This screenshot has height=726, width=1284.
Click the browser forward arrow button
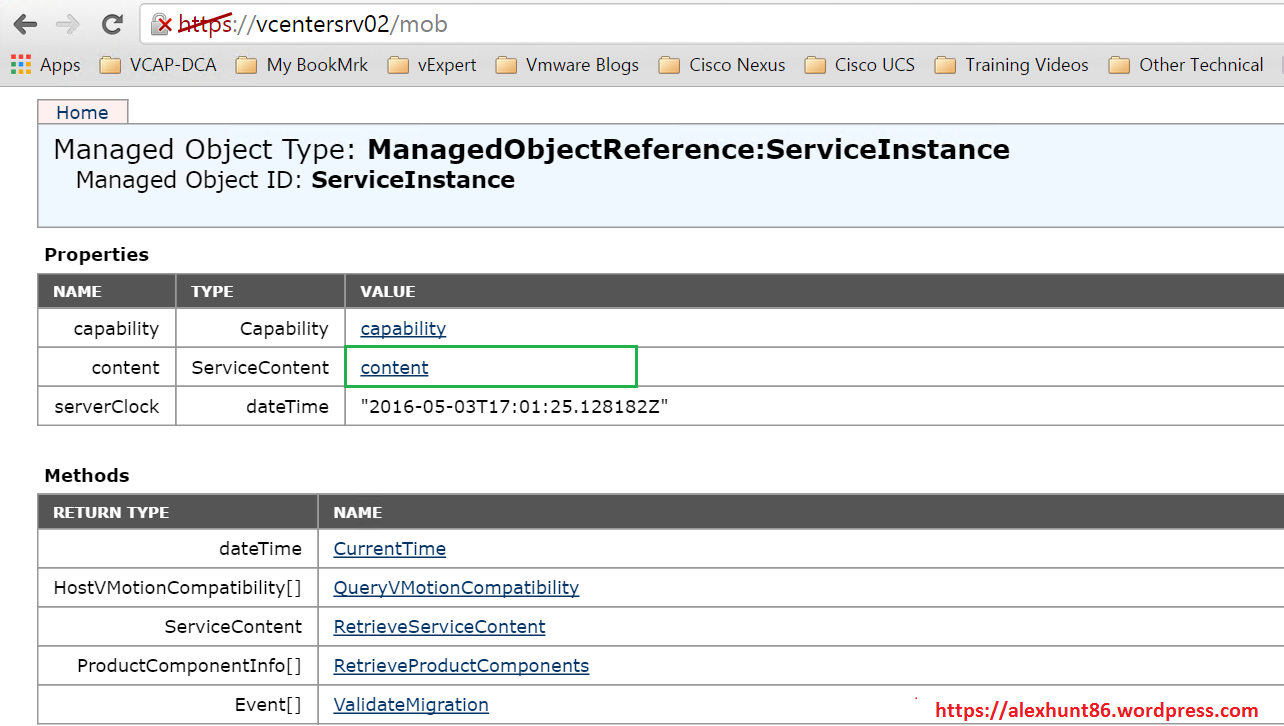pyautogui.click(x=68, y=25)
